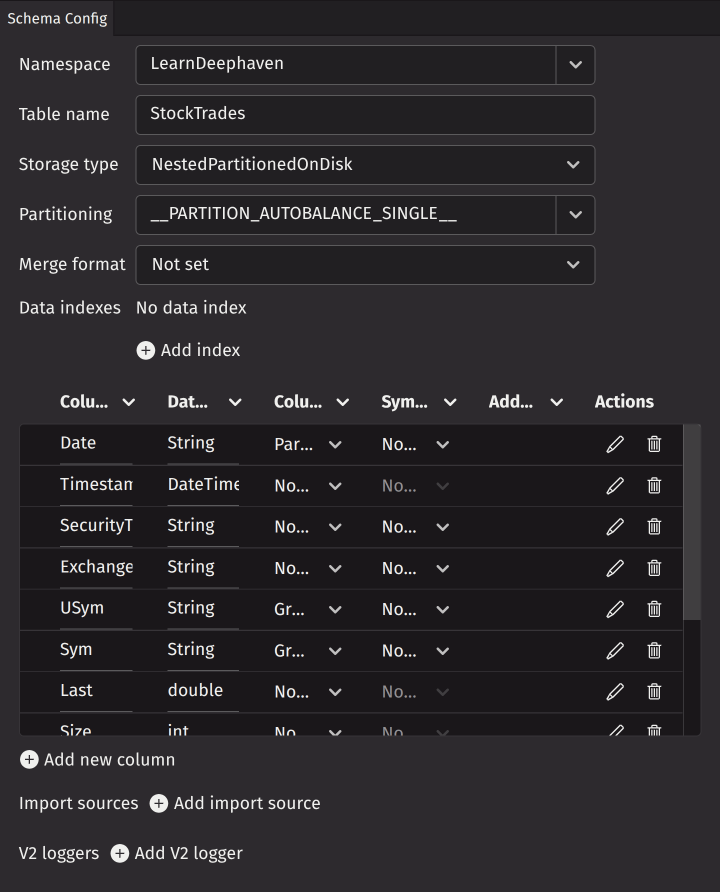Open the Namespace dropdown arrow

point(575,65)
